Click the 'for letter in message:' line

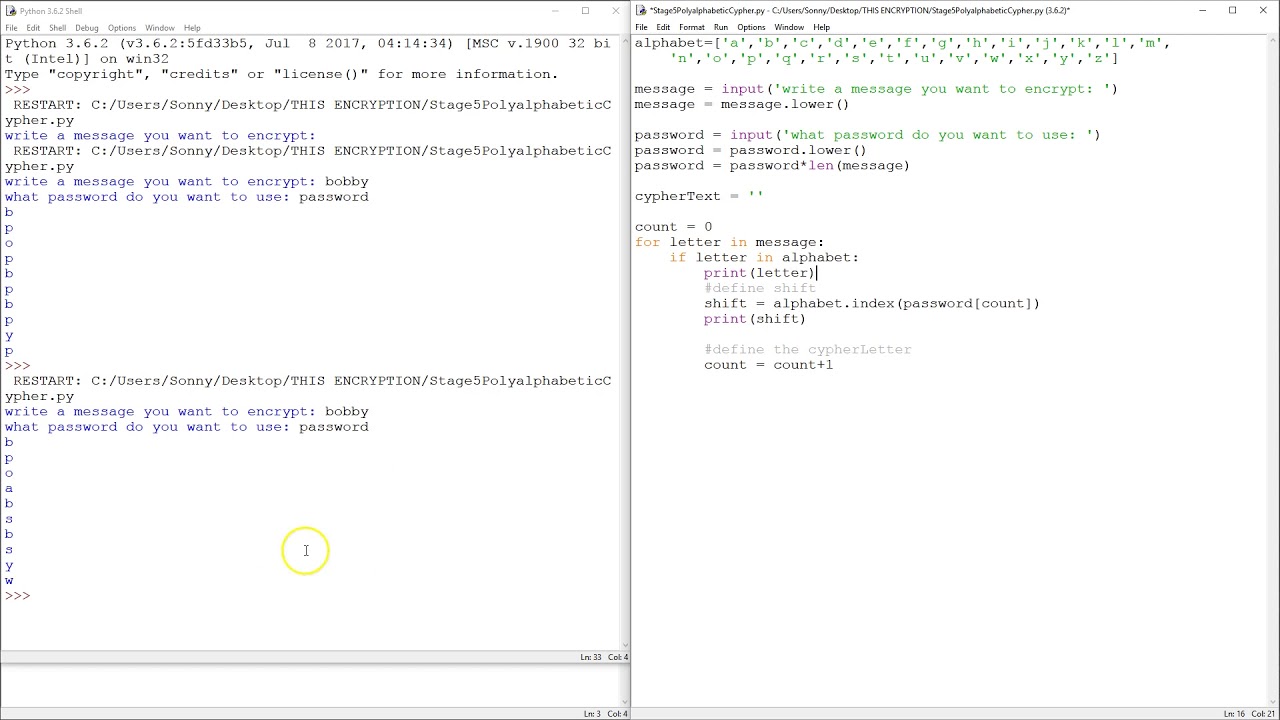(x=729, y=242)
